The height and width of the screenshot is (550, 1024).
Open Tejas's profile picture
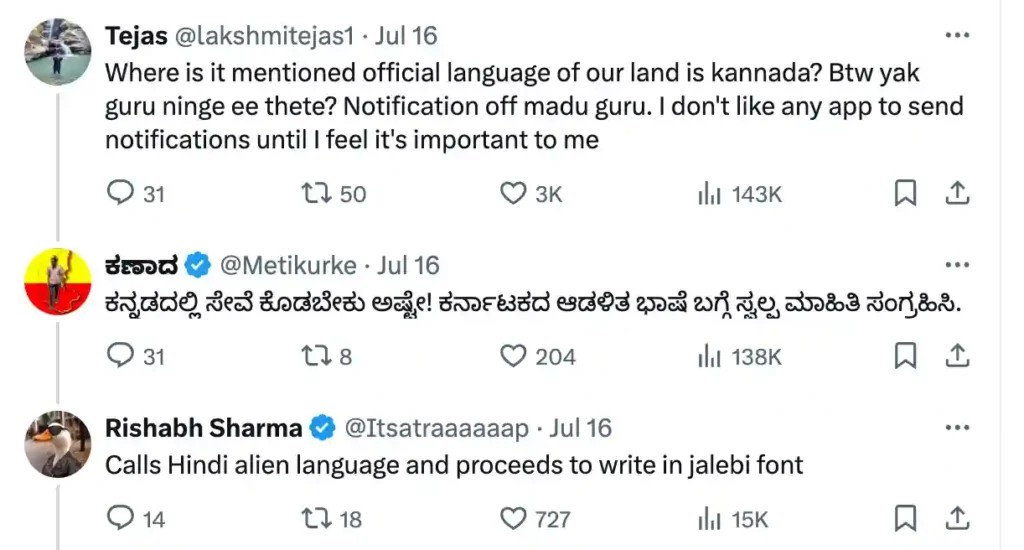[x=58, y=52]
